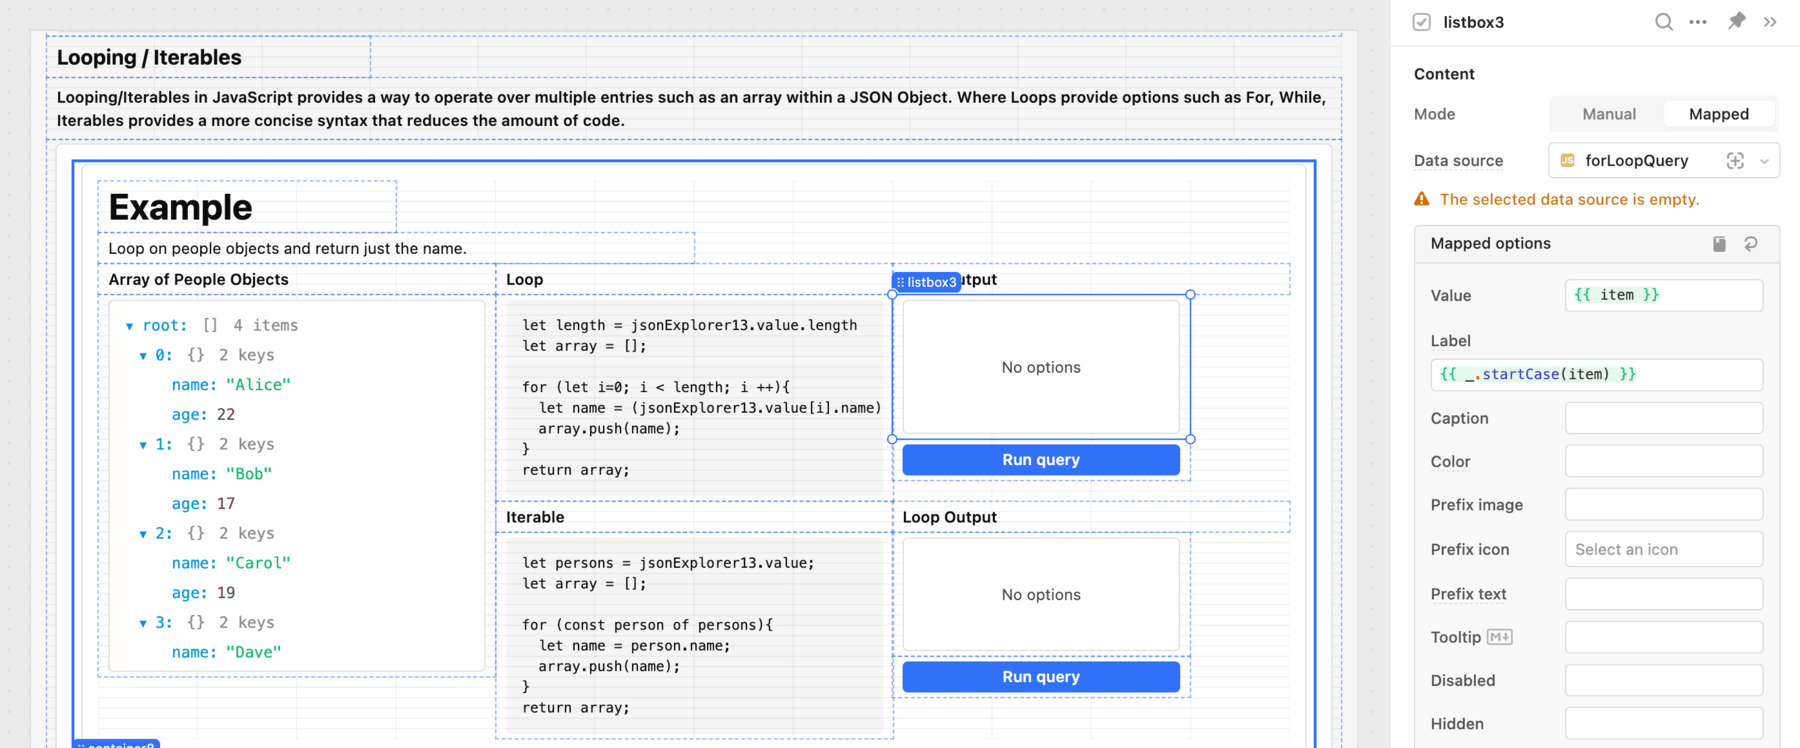Click the 'Loop' section title
The image size is (1800, 748).
pyautogui.click(x=524, y=279)
